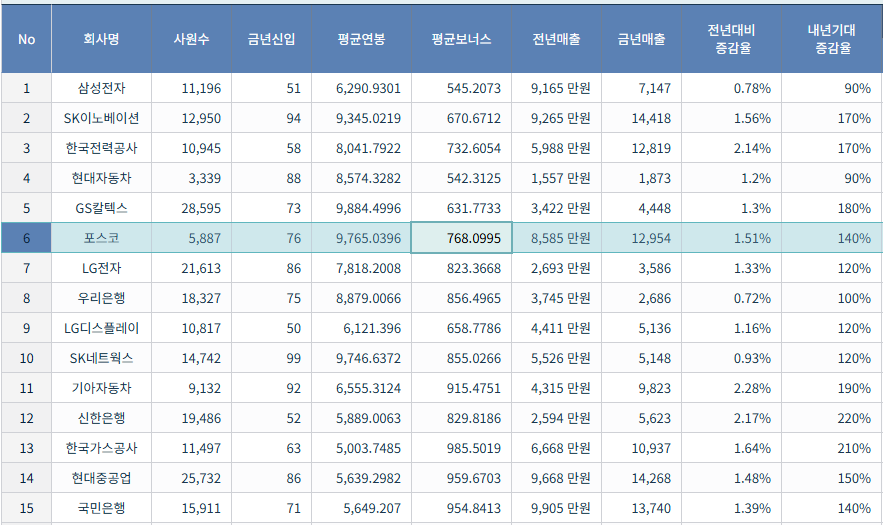Click the 11,196 employee count cell

pyautogui.click(x=191, y=88)
